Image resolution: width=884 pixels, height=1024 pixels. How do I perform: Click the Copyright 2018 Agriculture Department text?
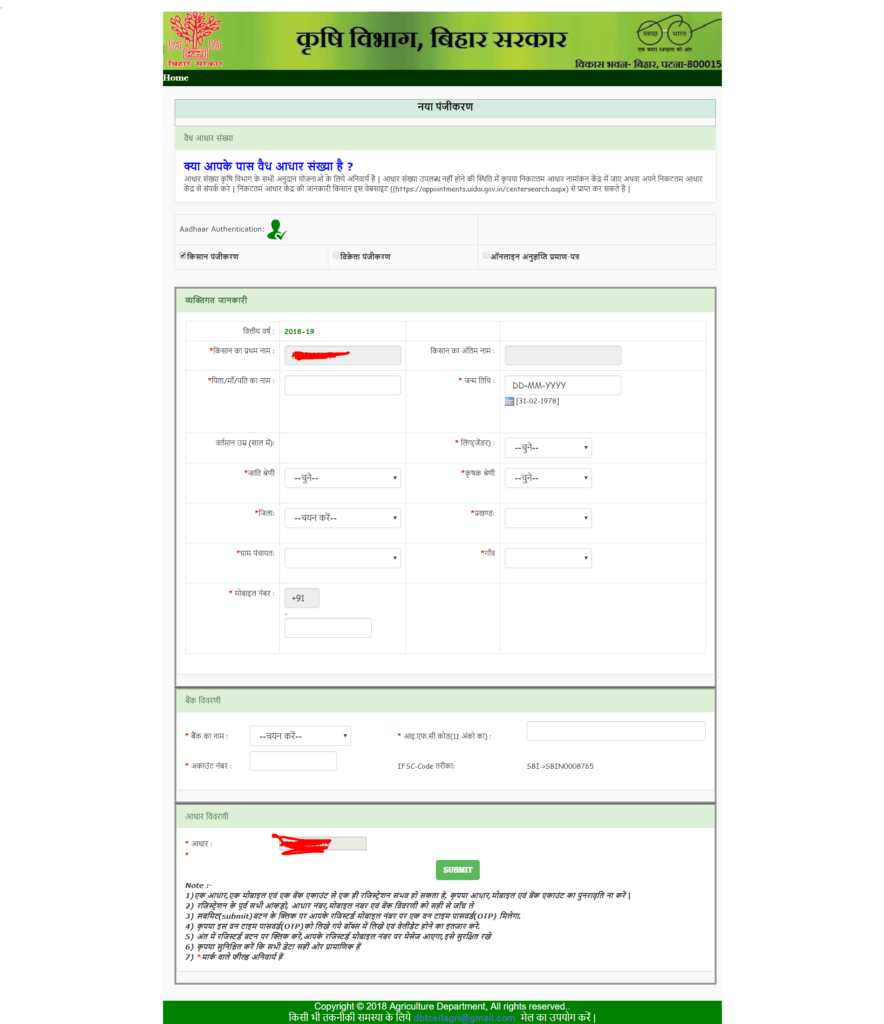point(441,1006)
